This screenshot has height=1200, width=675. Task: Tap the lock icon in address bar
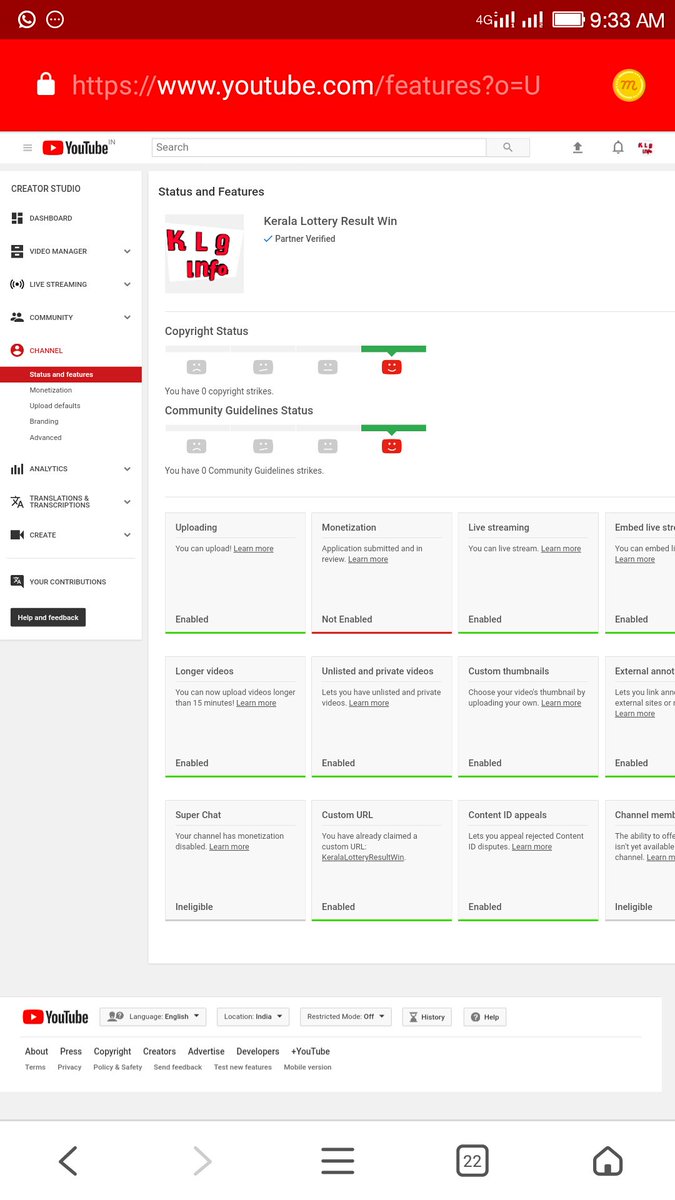click(x=46, y=85)
